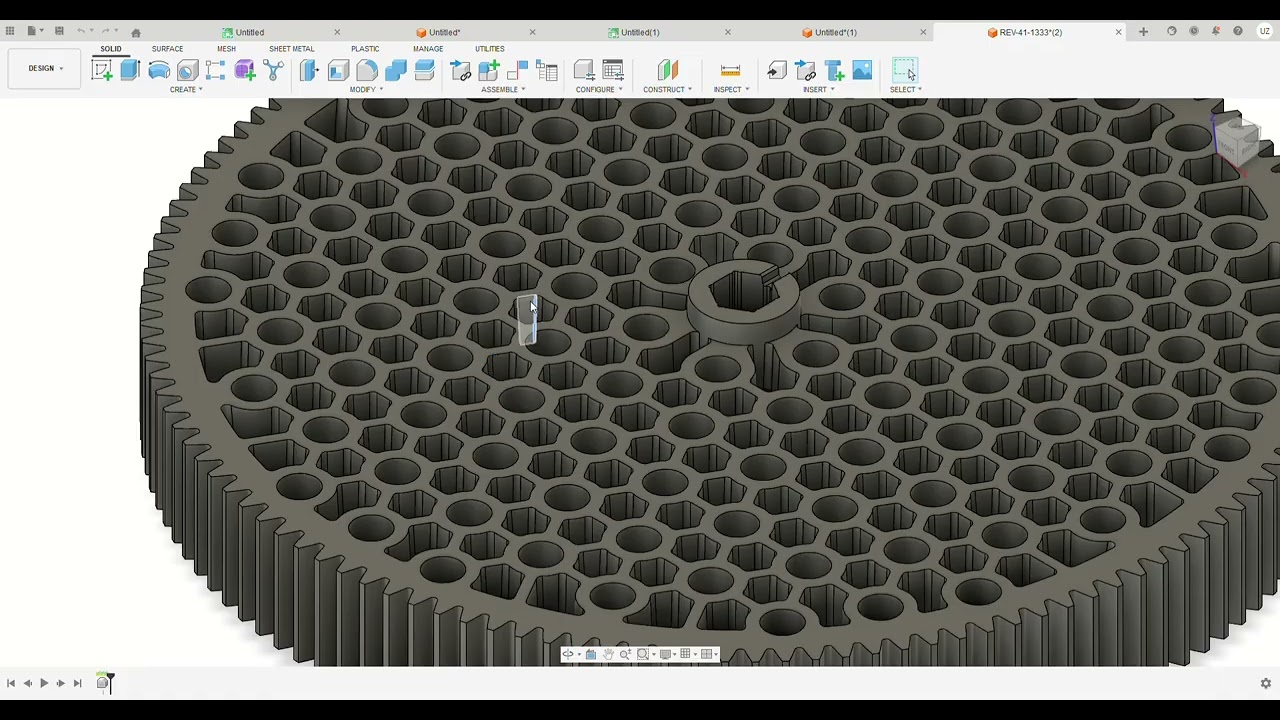
Task: Select the Revolve tool
Action: tap(159, 70)
